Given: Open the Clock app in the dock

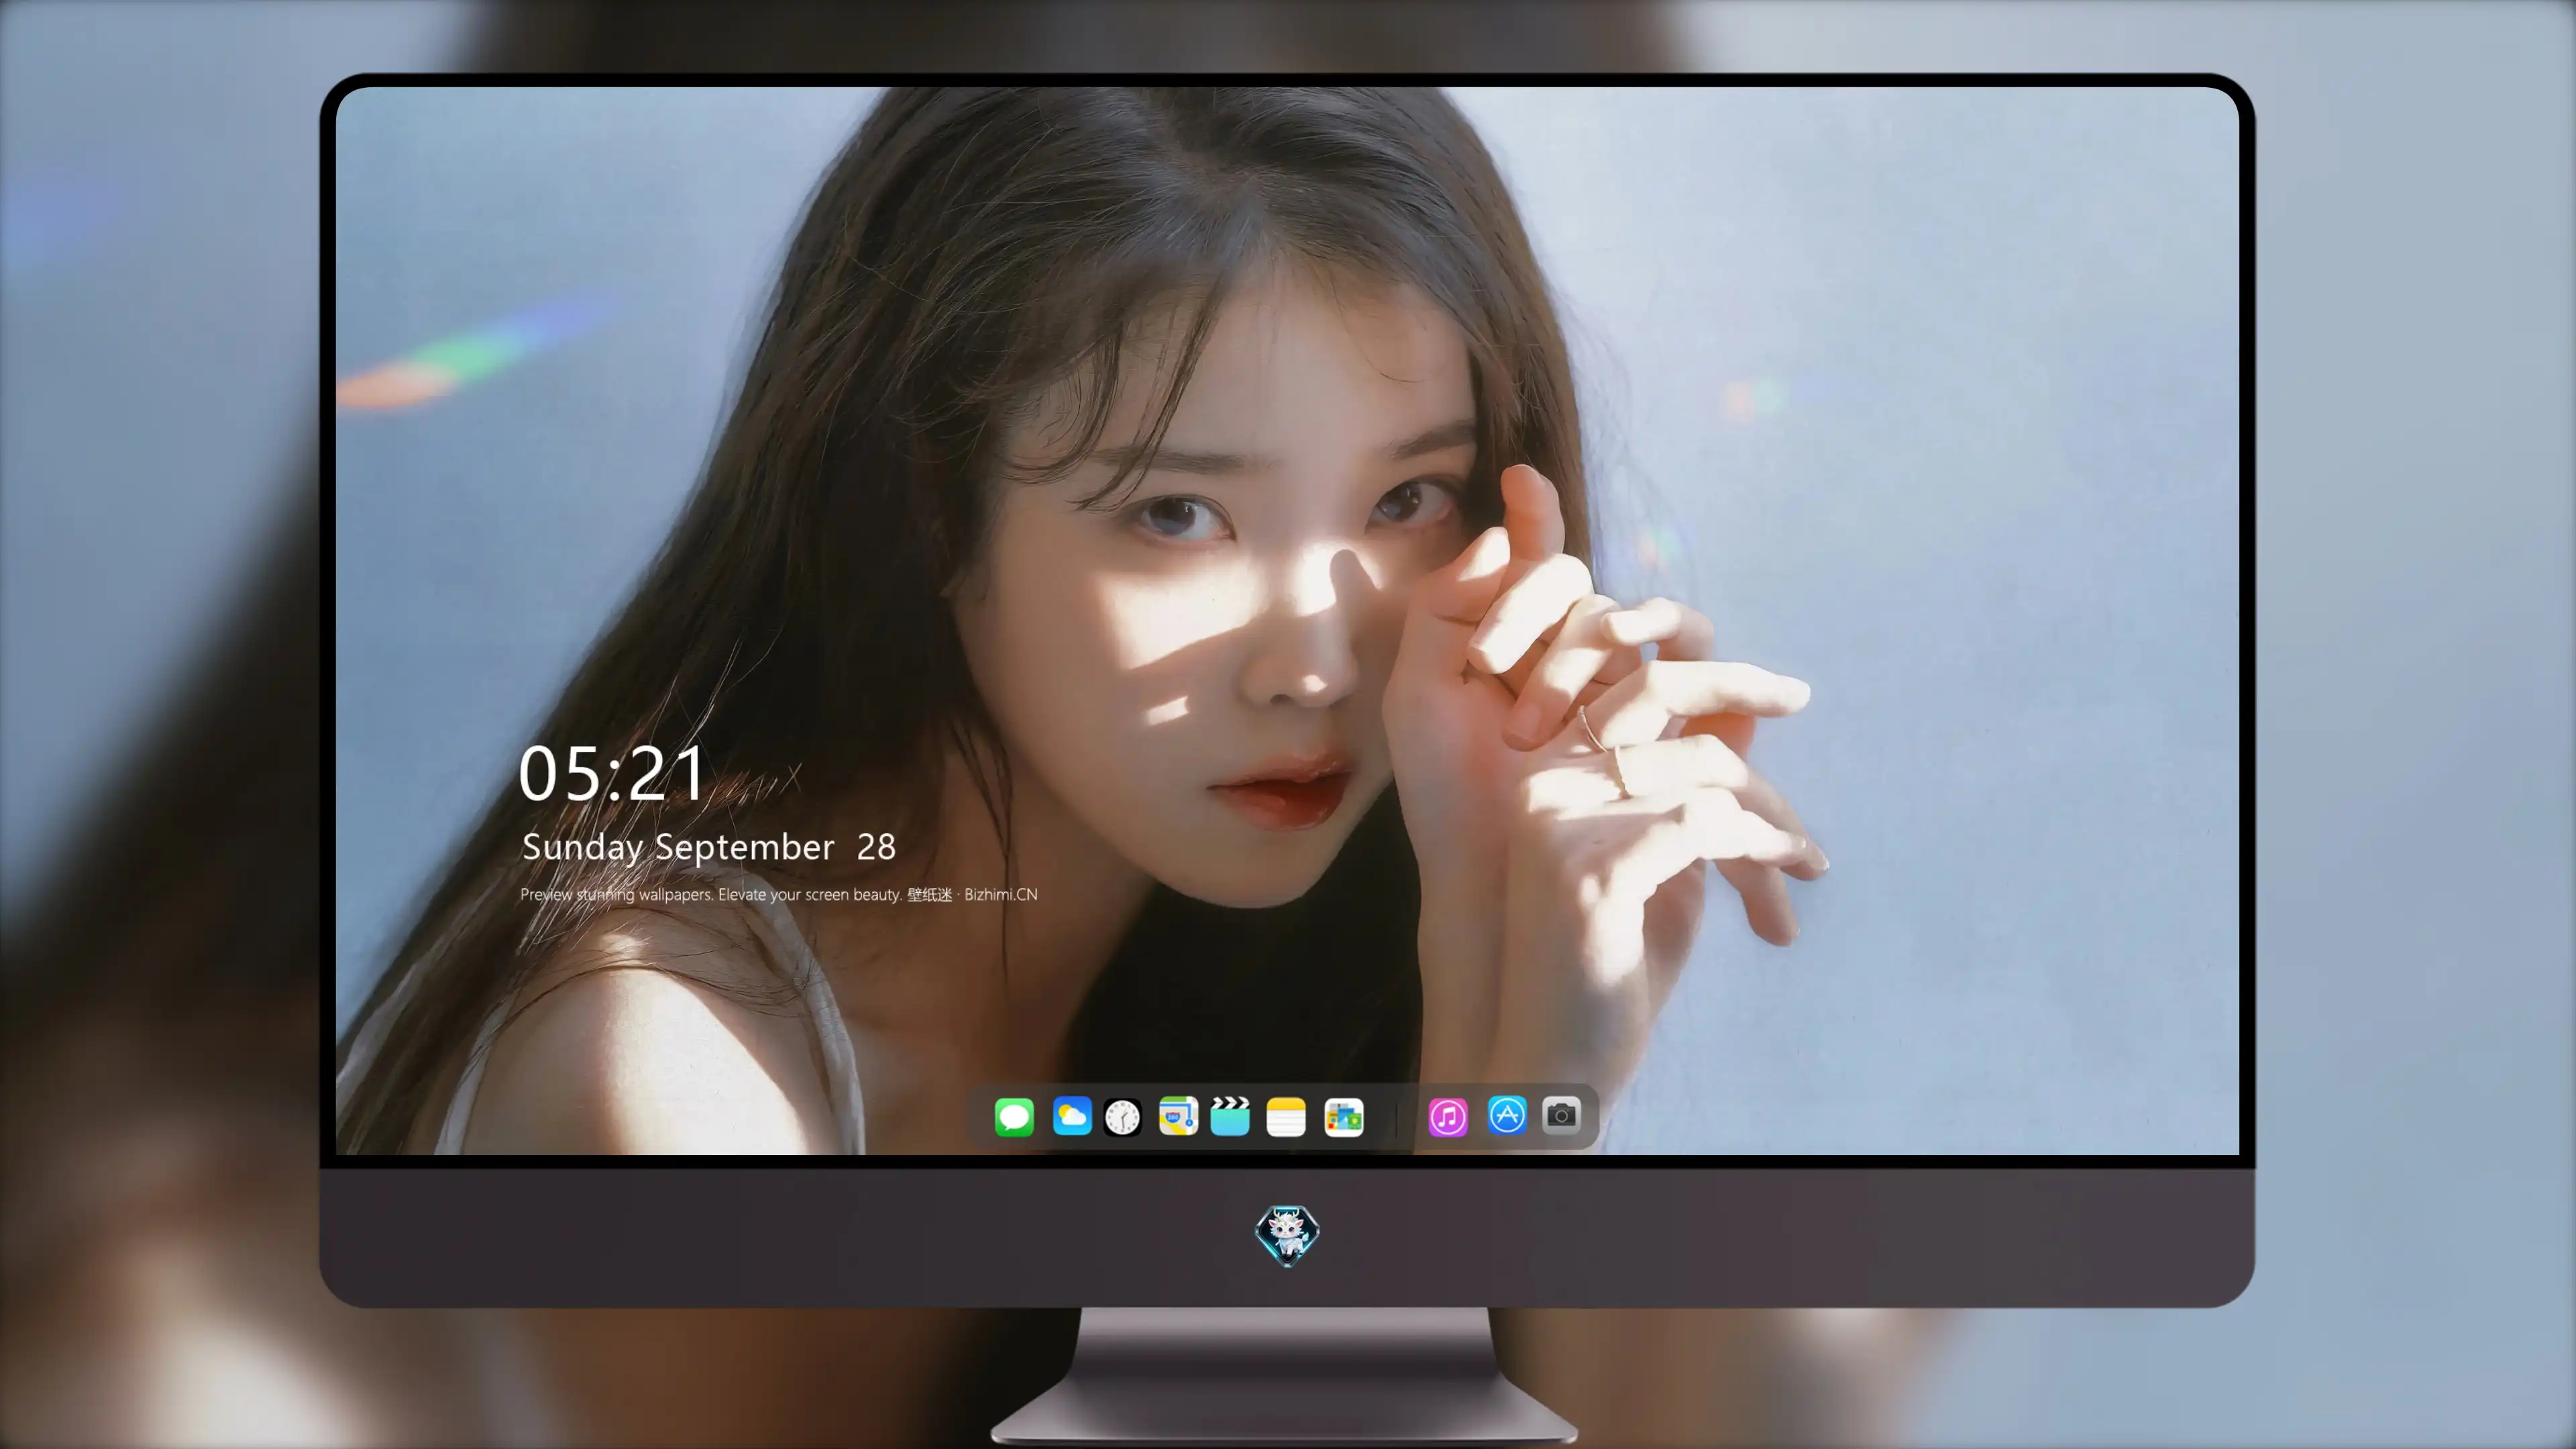Looking at the screenshot, I should [1122, 1117].
